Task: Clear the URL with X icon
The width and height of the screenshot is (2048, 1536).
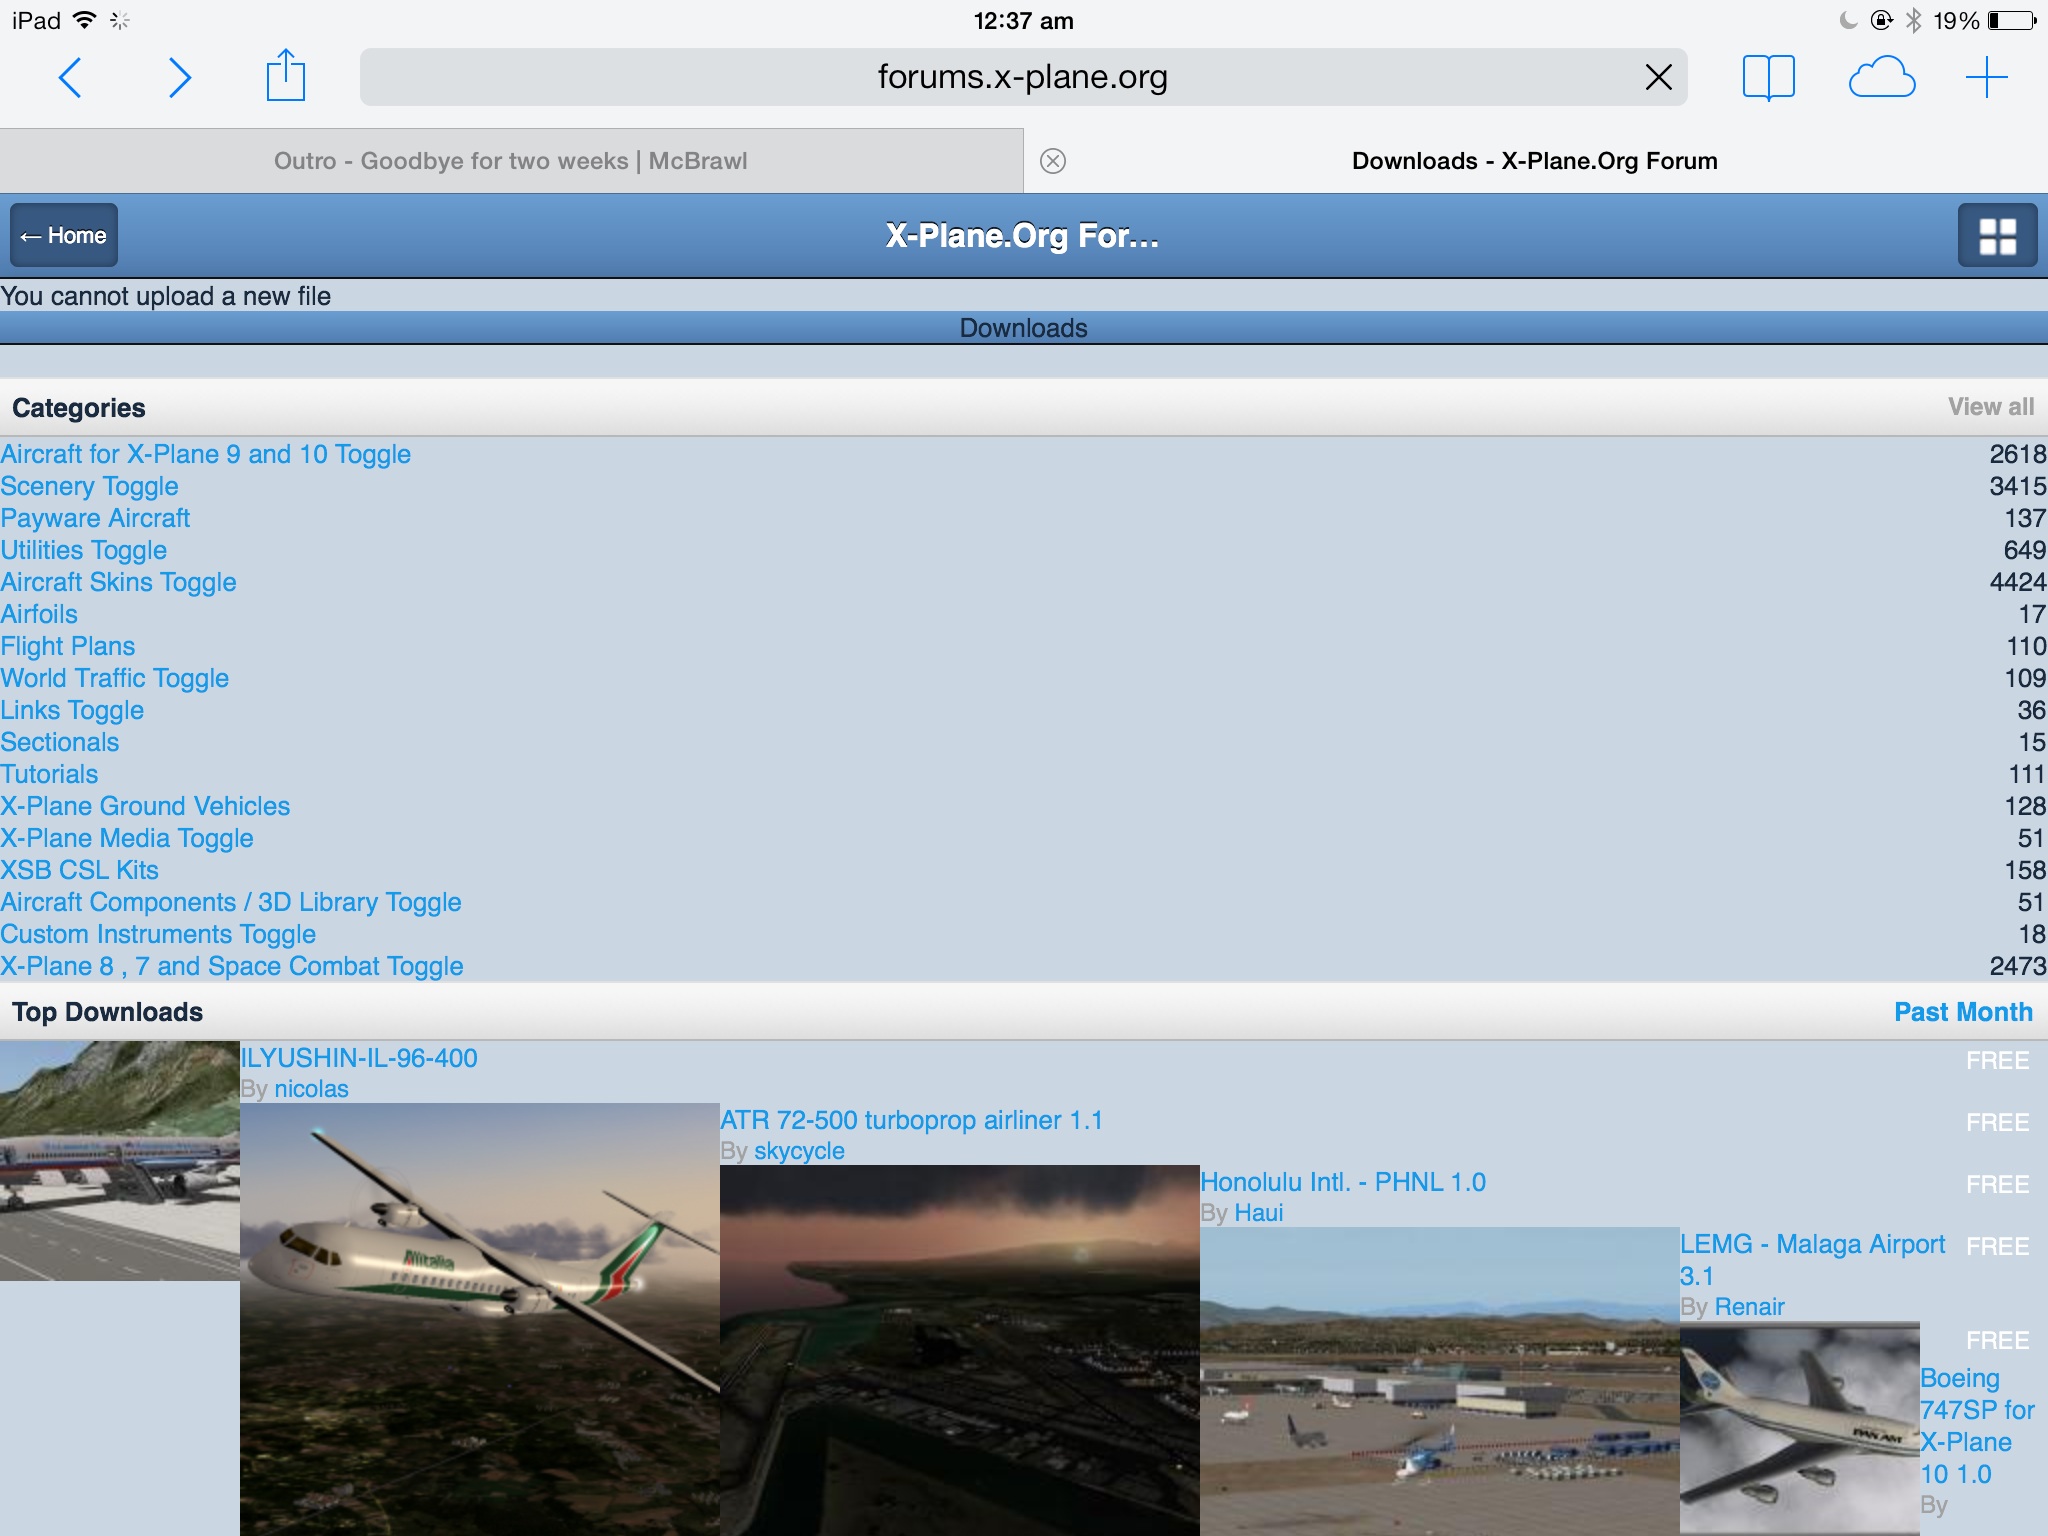Action: (1658, 77)
